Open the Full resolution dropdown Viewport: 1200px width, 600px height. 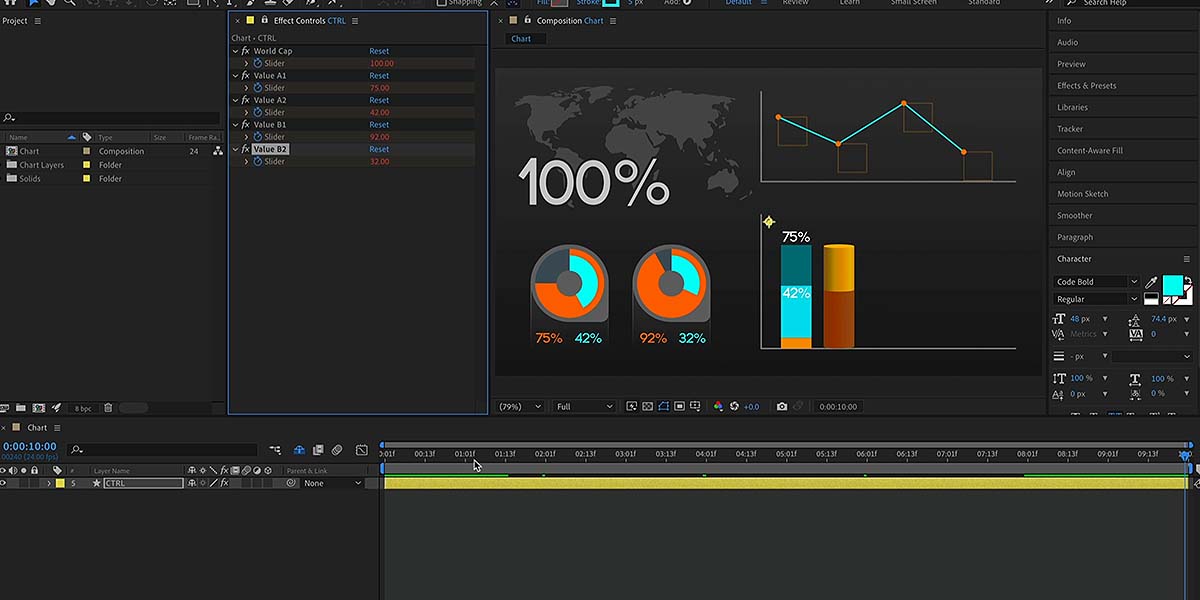[x=584, y=407]
